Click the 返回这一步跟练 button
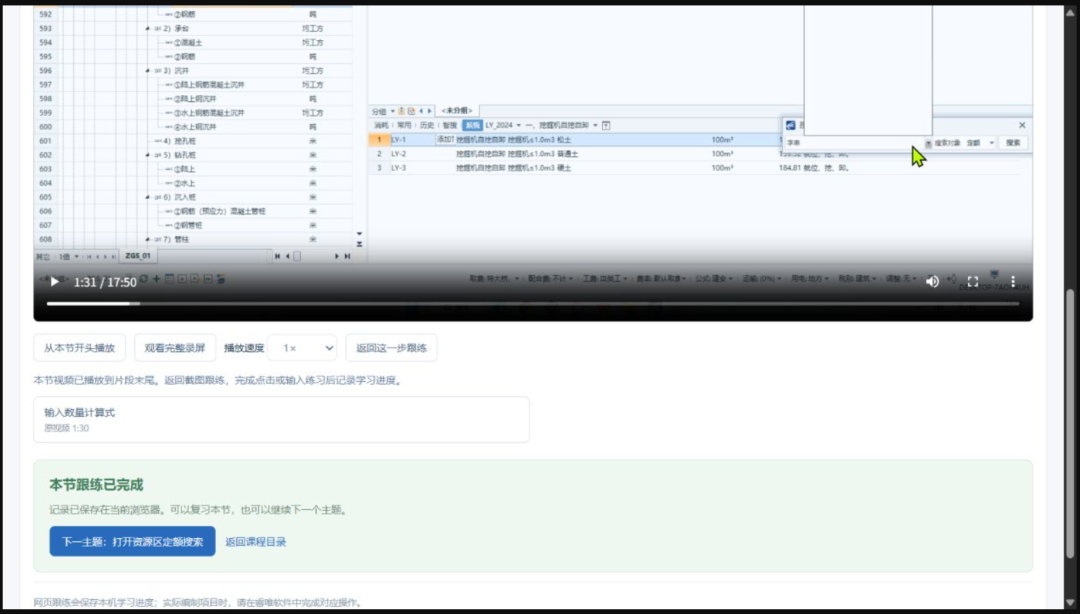This screenshot has width=1080, height=614. click(391, 348)
